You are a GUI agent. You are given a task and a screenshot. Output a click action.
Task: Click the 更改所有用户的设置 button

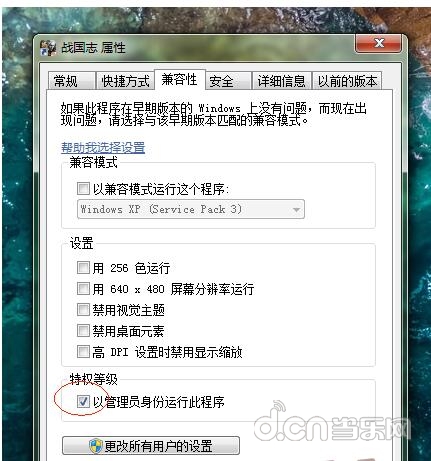coord(151,446)
